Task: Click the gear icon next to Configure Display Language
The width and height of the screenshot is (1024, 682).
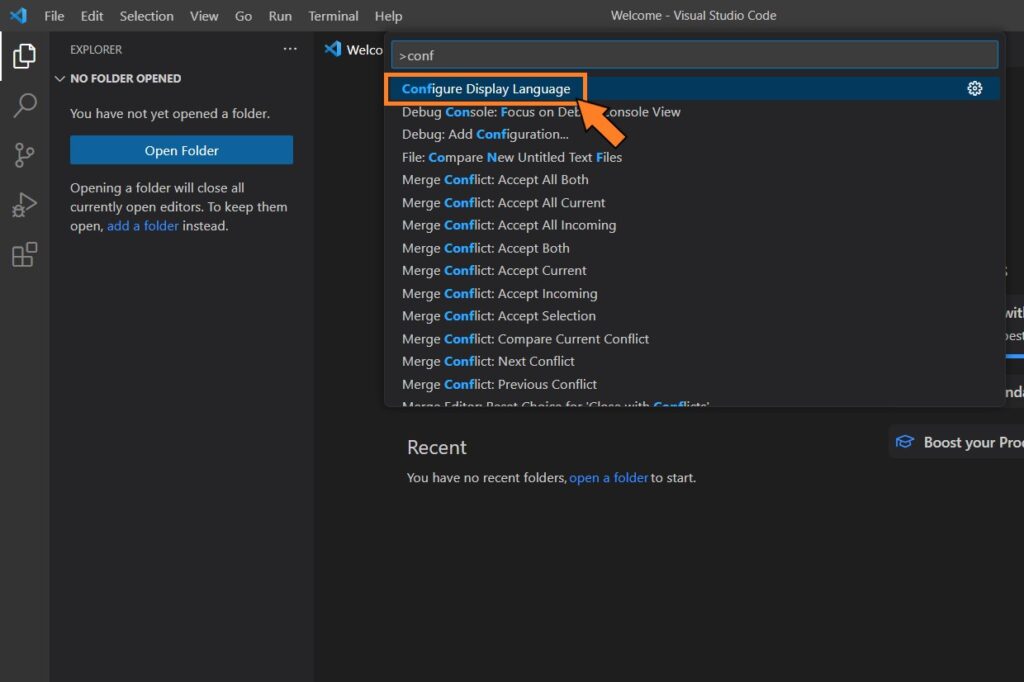Action: [975, 88]
